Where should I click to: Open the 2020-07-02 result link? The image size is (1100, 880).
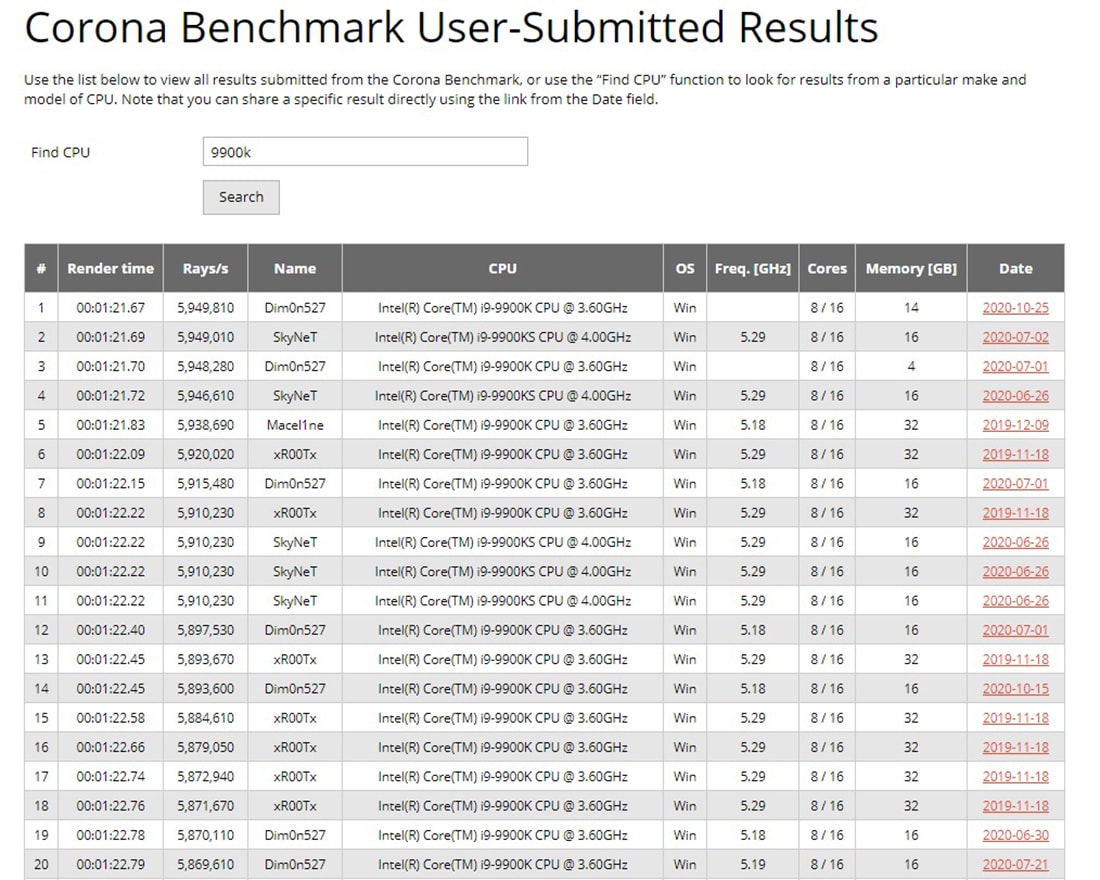tap(1015, 337)
